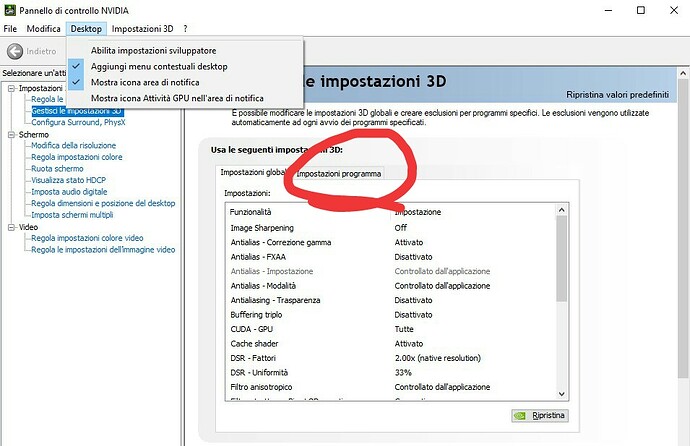Select DSR - Fattori row

pos(391,358)
